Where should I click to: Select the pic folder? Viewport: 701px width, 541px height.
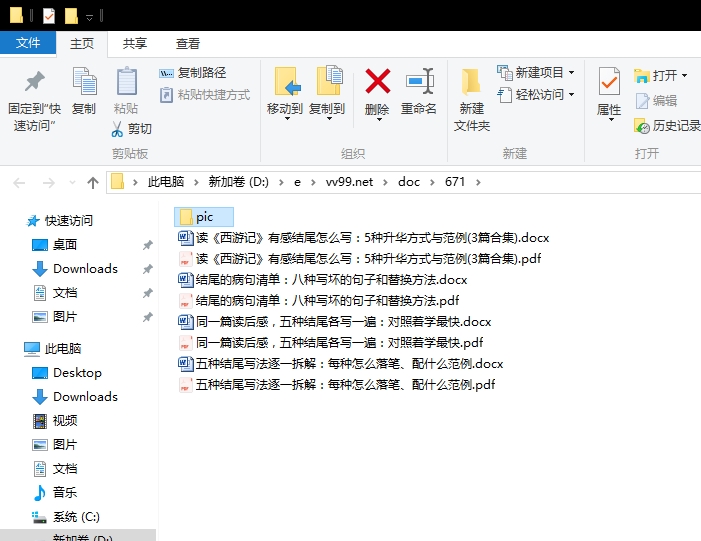coord(204,217)
